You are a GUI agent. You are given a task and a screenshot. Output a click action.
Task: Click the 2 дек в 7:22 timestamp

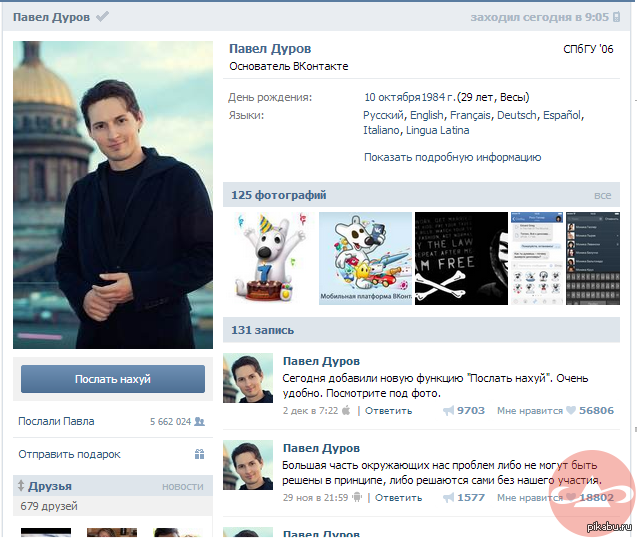click(x=310, y=411)
